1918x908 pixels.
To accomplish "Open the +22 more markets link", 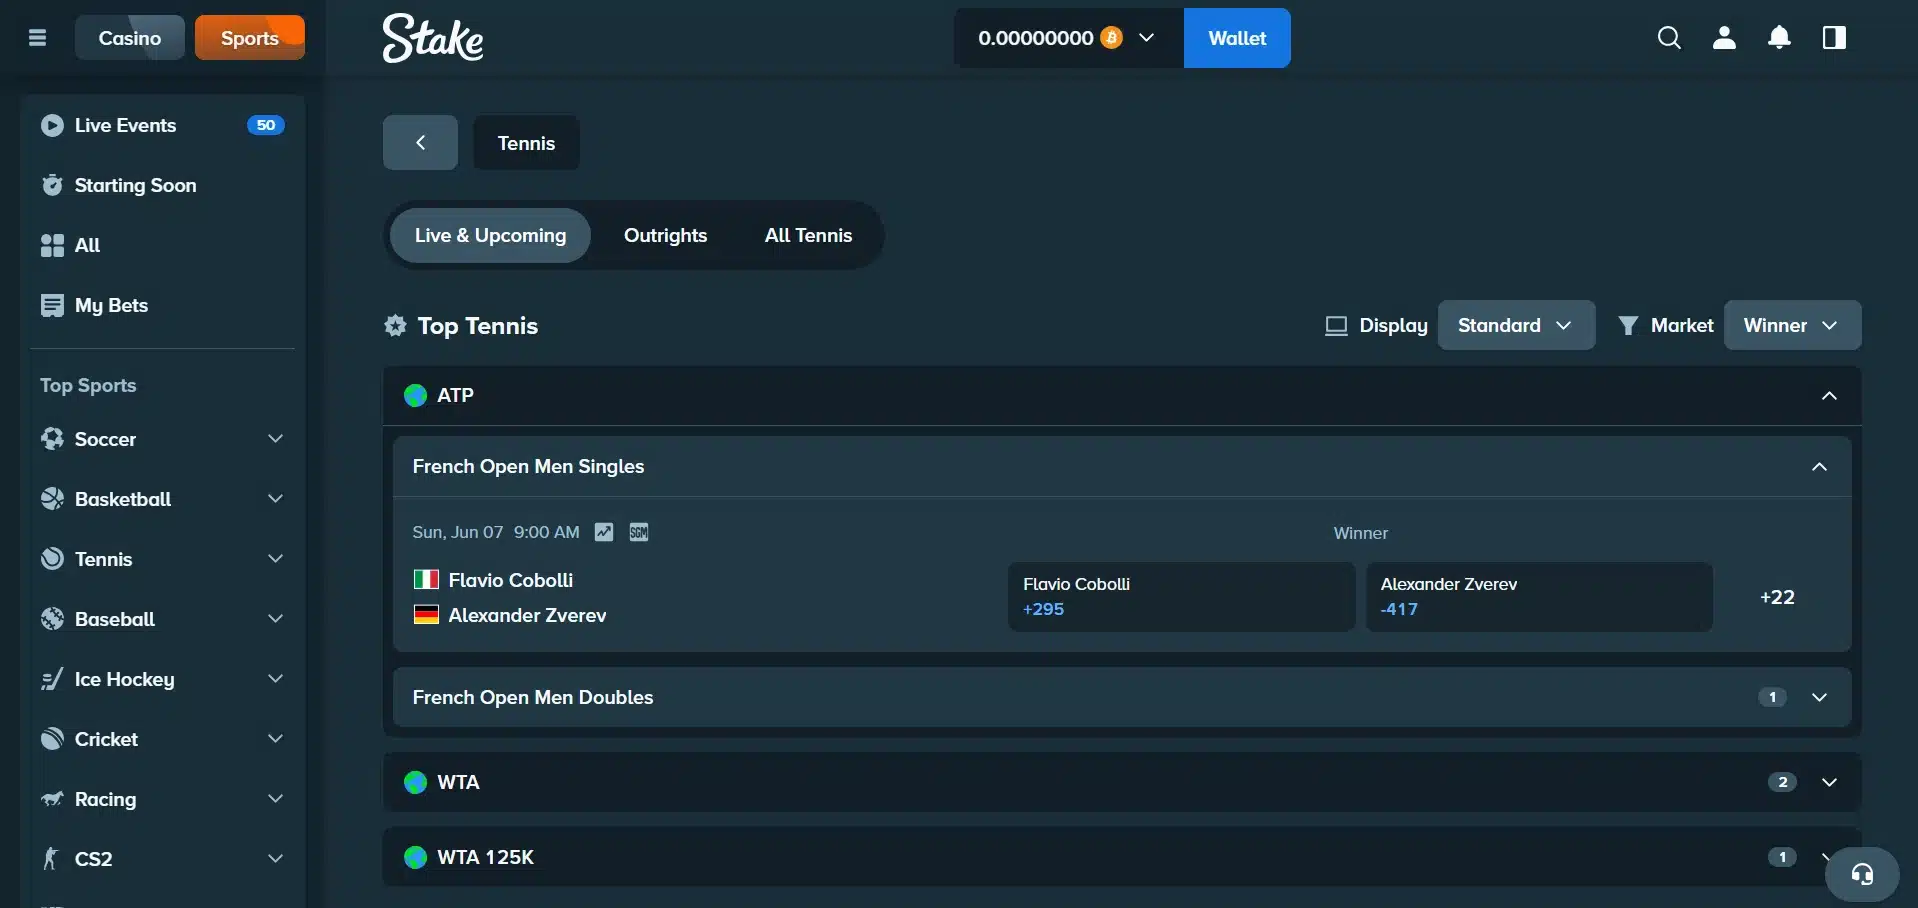I will (x=1777, y=597).
